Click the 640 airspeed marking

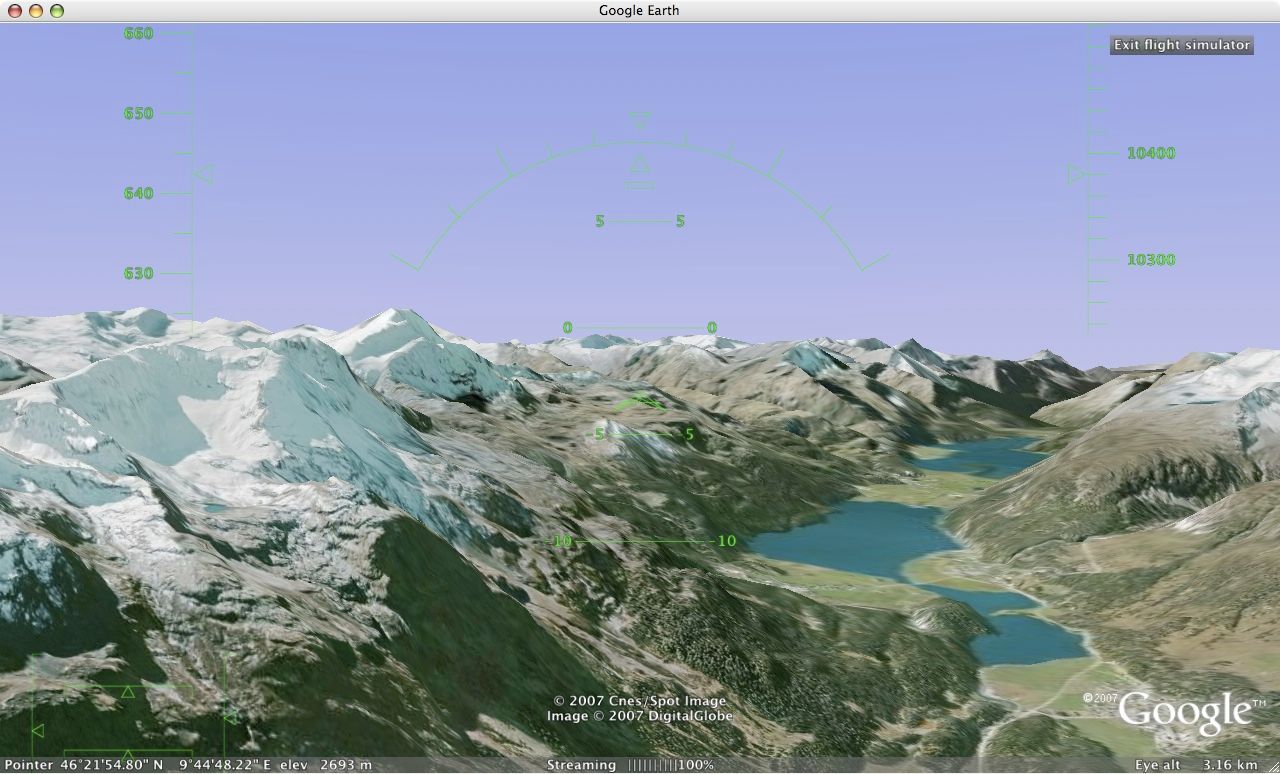[138, 193]
